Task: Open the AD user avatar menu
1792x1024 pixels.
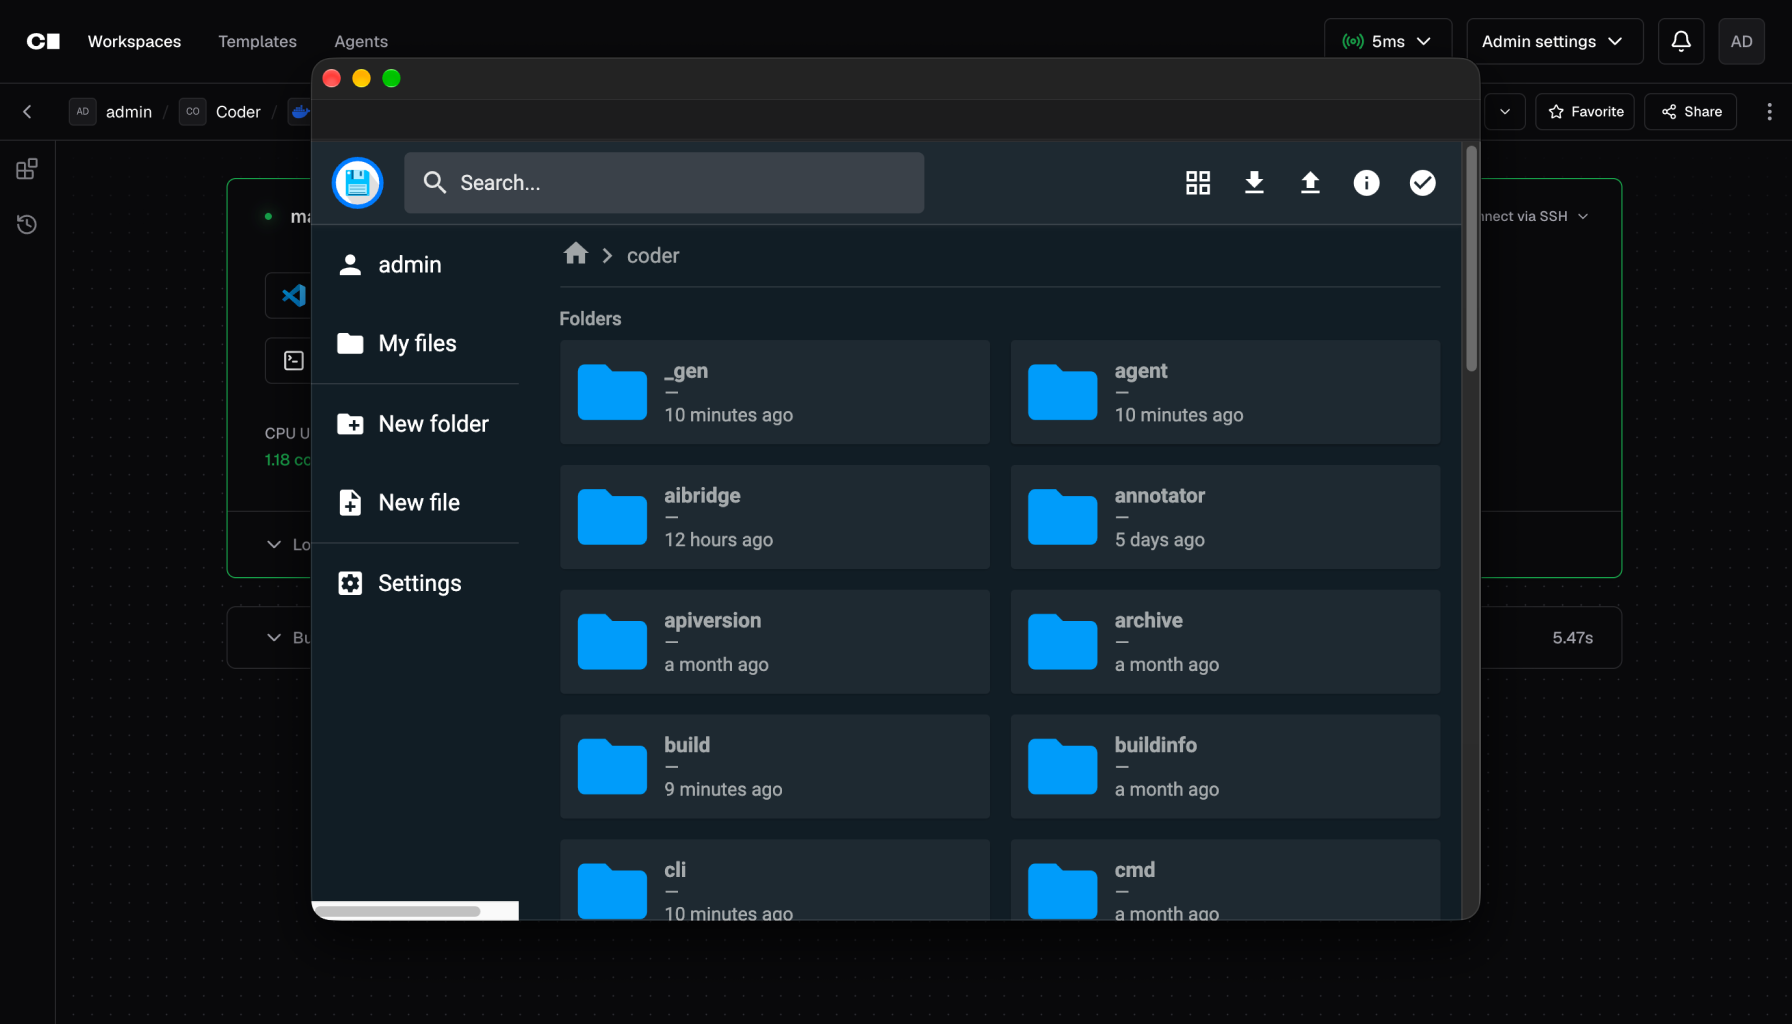Action: pos(1741,41)
